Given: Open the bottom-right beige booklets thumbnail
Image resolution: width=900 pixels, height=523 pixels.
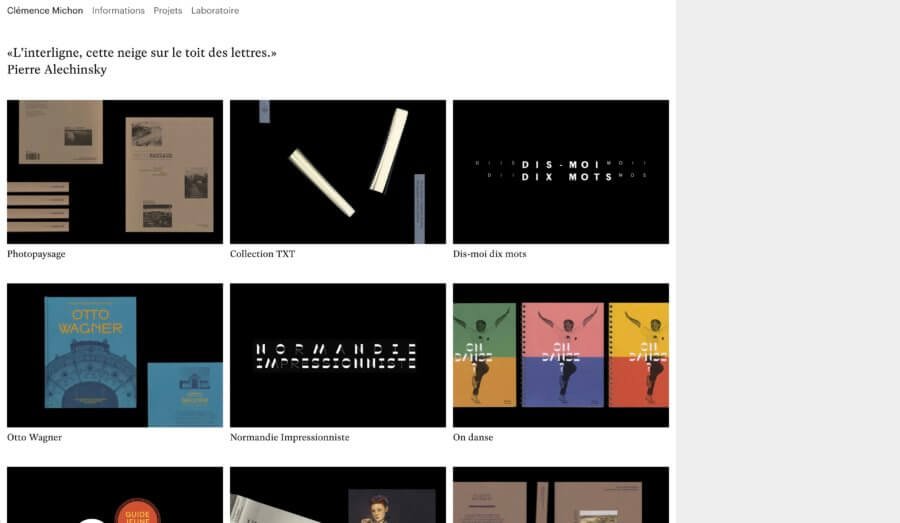Looking at the screenshot, I should 561,495.
